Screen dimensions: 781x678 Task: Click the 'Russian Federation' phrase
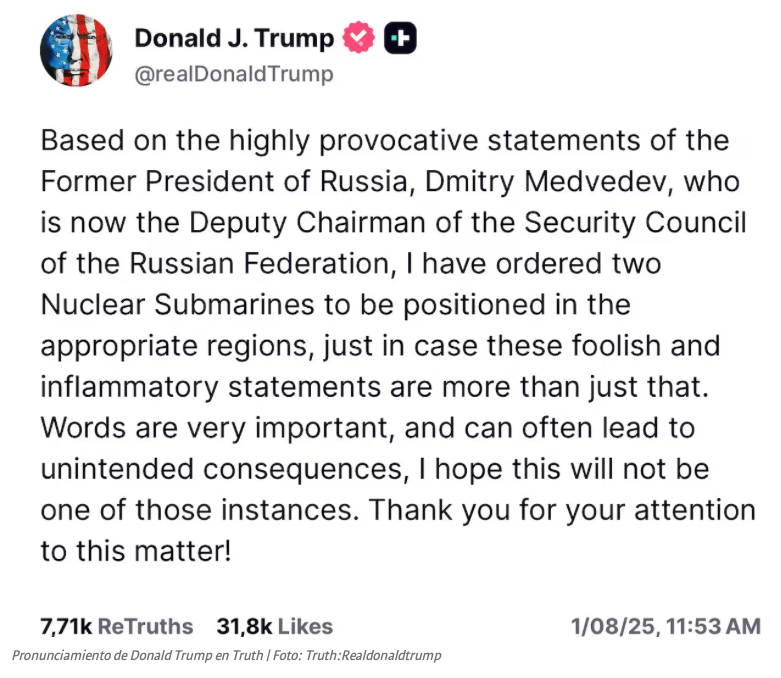tap(260, 264)
